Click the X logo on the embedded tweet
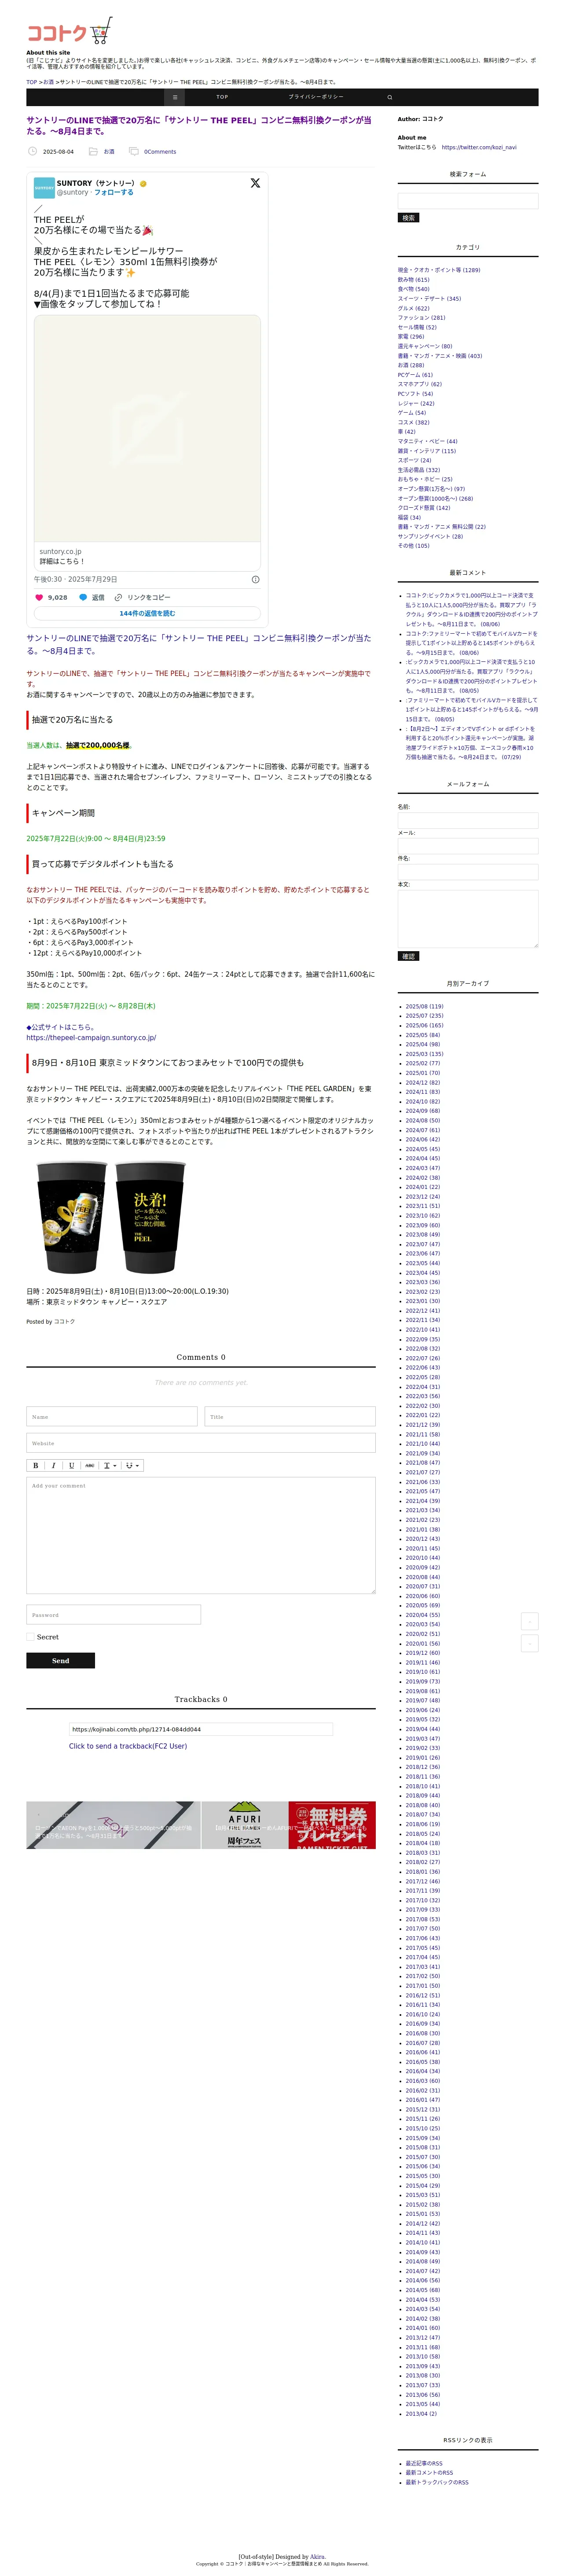Image resolution: width=565 pixels, height=2576 pixels. (x=255, y=183)
